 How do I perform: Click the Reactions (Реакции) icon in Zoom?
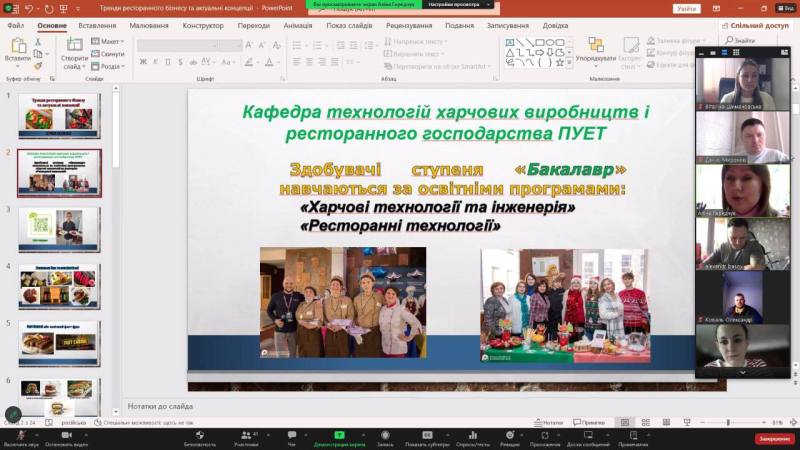[510, 435]
